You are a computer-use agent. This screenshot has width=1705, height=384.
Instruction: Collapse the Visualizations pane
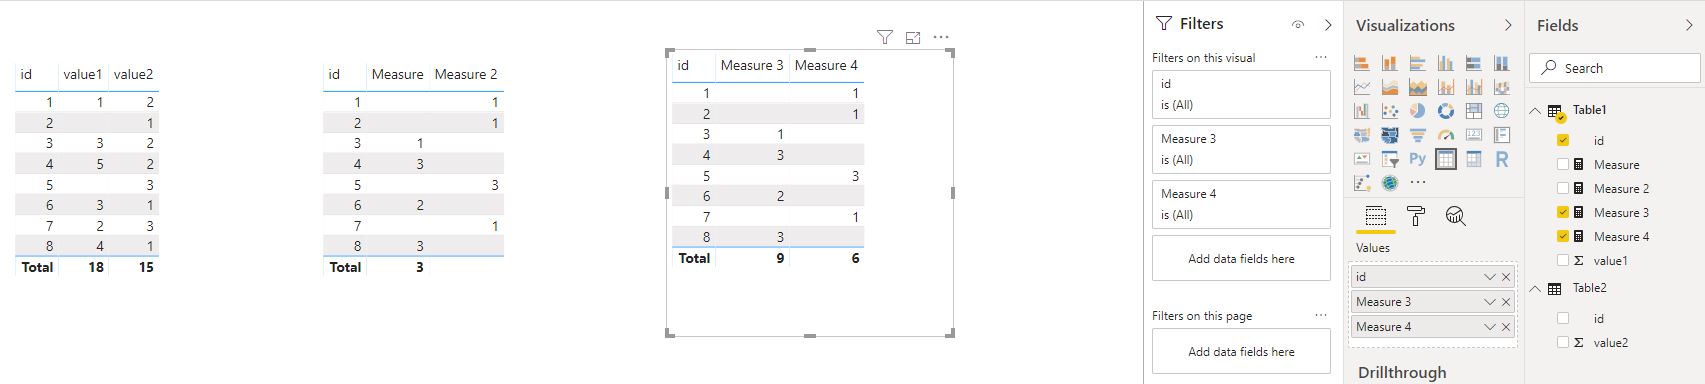pyautogui.click(x=1508, y=25)
